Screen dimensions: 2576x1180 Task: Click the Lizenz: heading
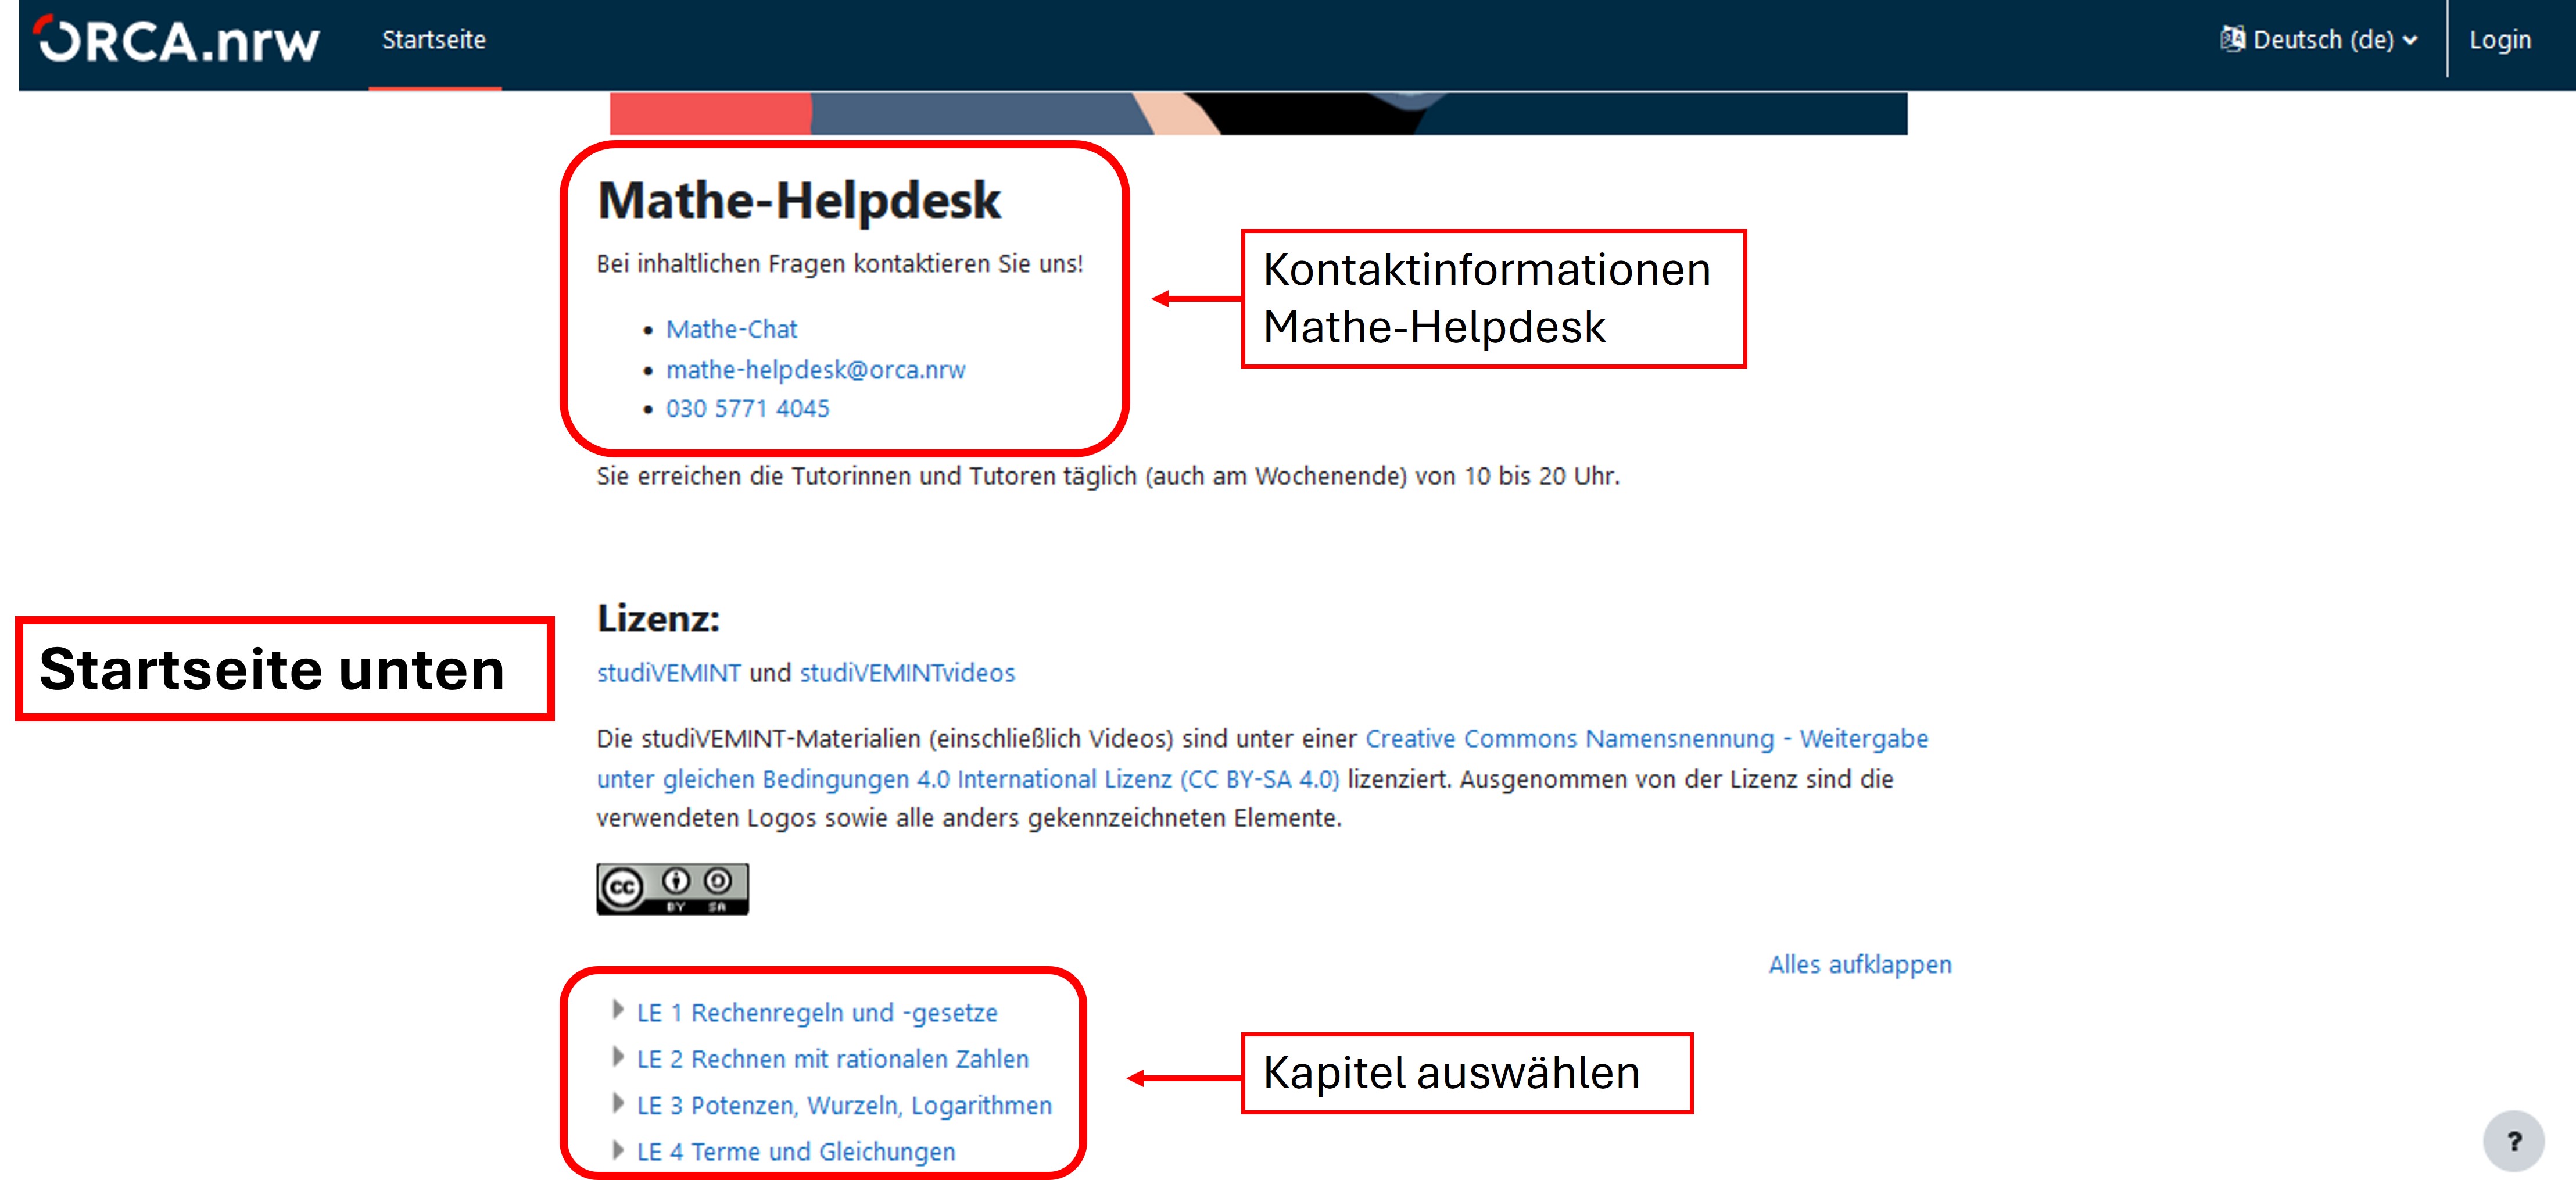658,618
